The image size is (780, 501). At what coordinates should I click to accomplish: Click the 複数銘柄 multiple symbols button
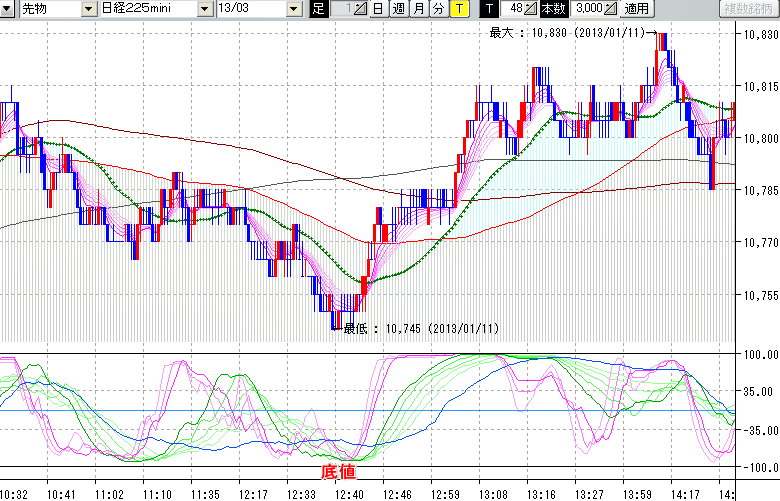(748, 9)
